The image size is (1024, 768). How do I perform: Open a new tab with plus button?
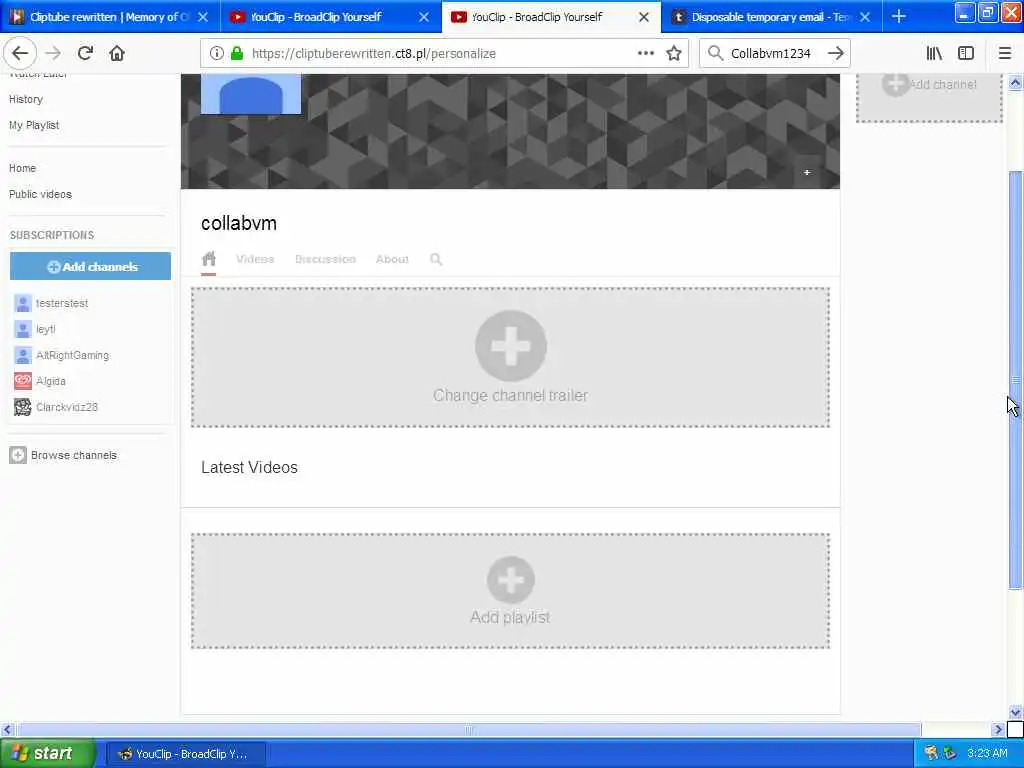coord(899,16)
